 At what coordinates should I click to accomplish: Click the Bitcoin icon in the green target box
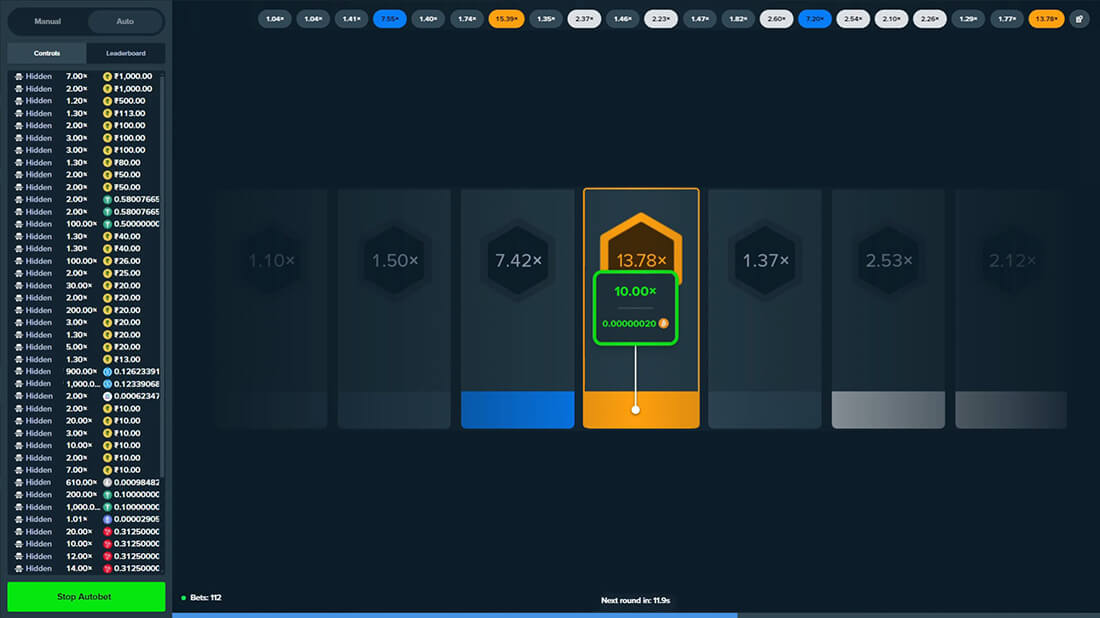click(x=663, y=324)
